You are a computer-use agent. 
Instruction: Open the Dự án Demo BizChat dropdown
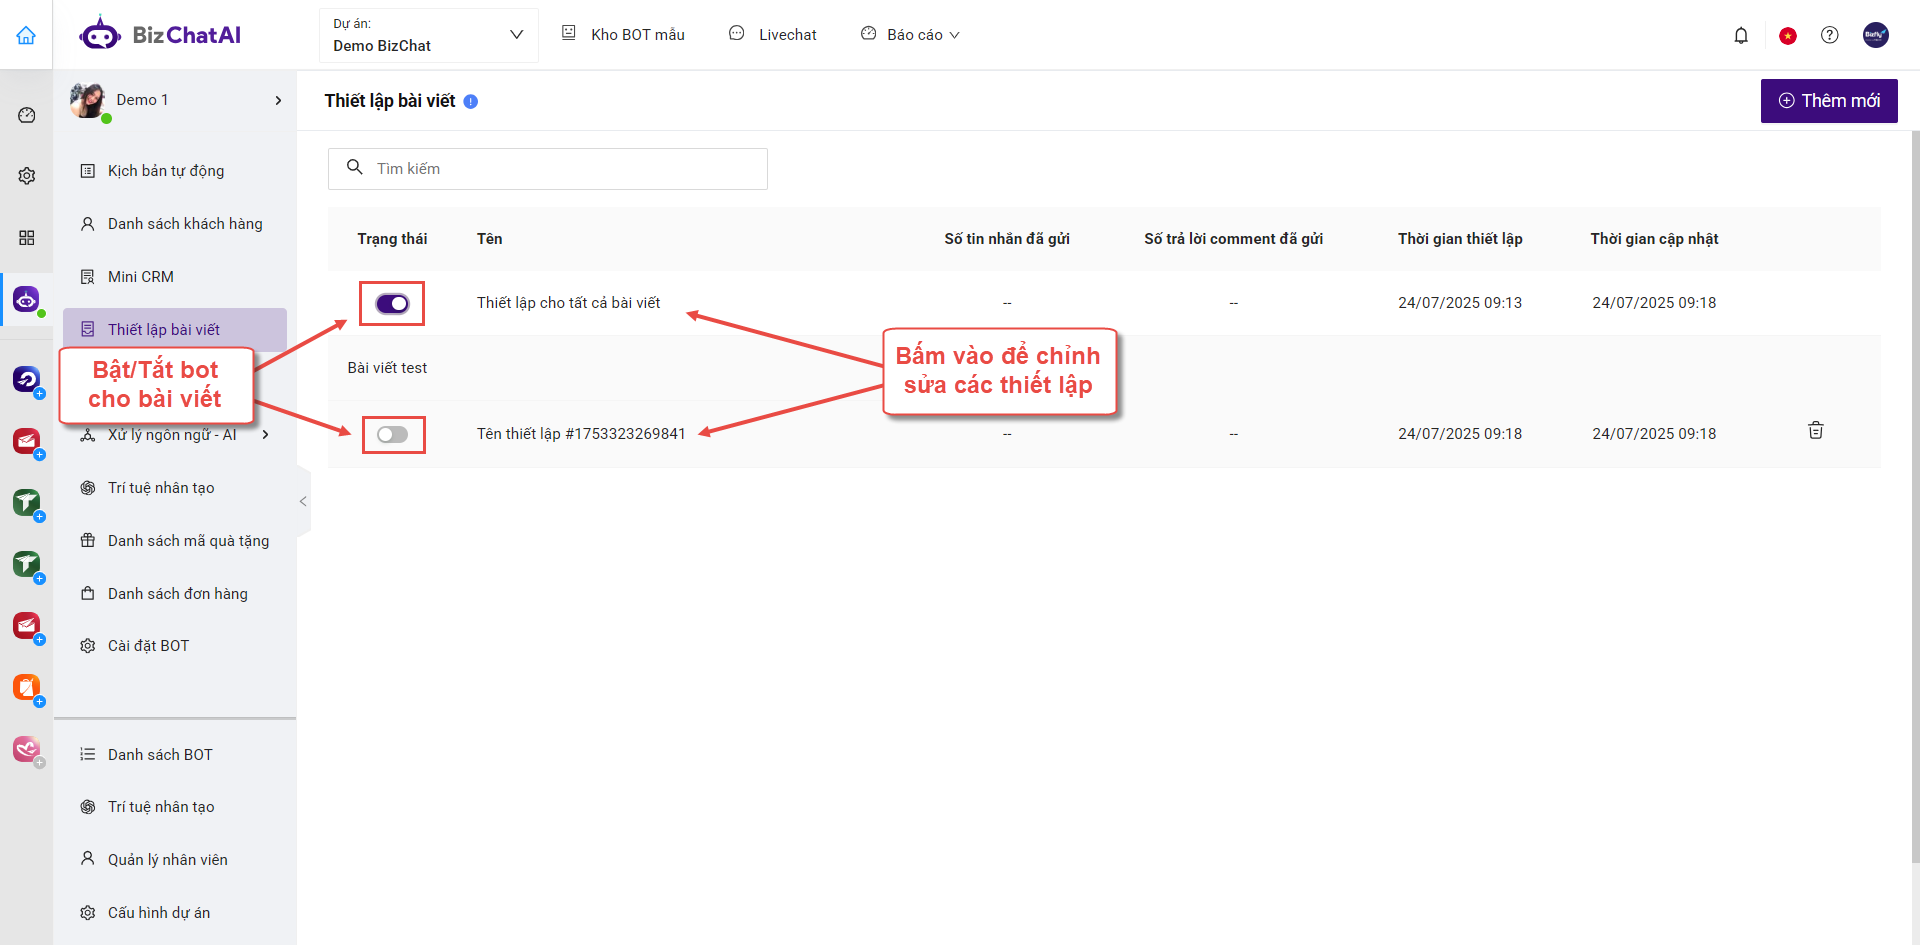428,35
